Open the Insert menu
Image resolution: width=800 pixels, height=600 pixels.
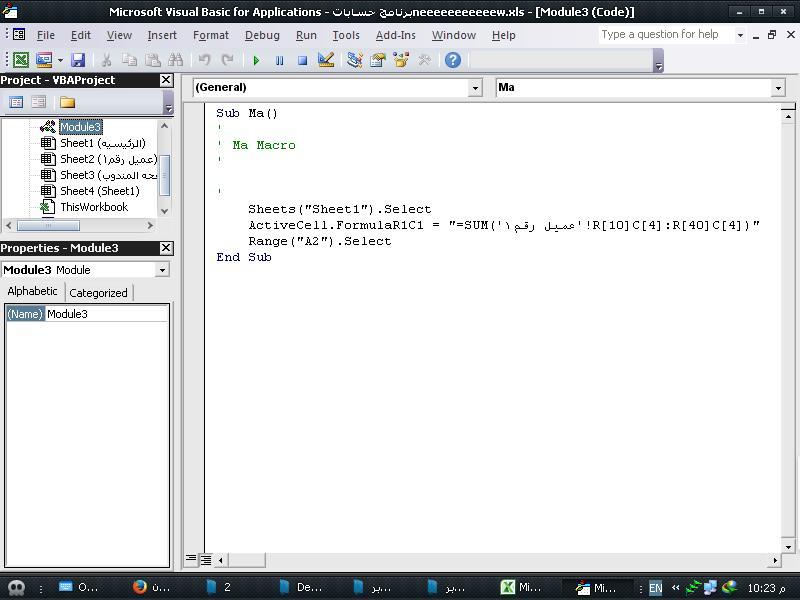(162, 35)
